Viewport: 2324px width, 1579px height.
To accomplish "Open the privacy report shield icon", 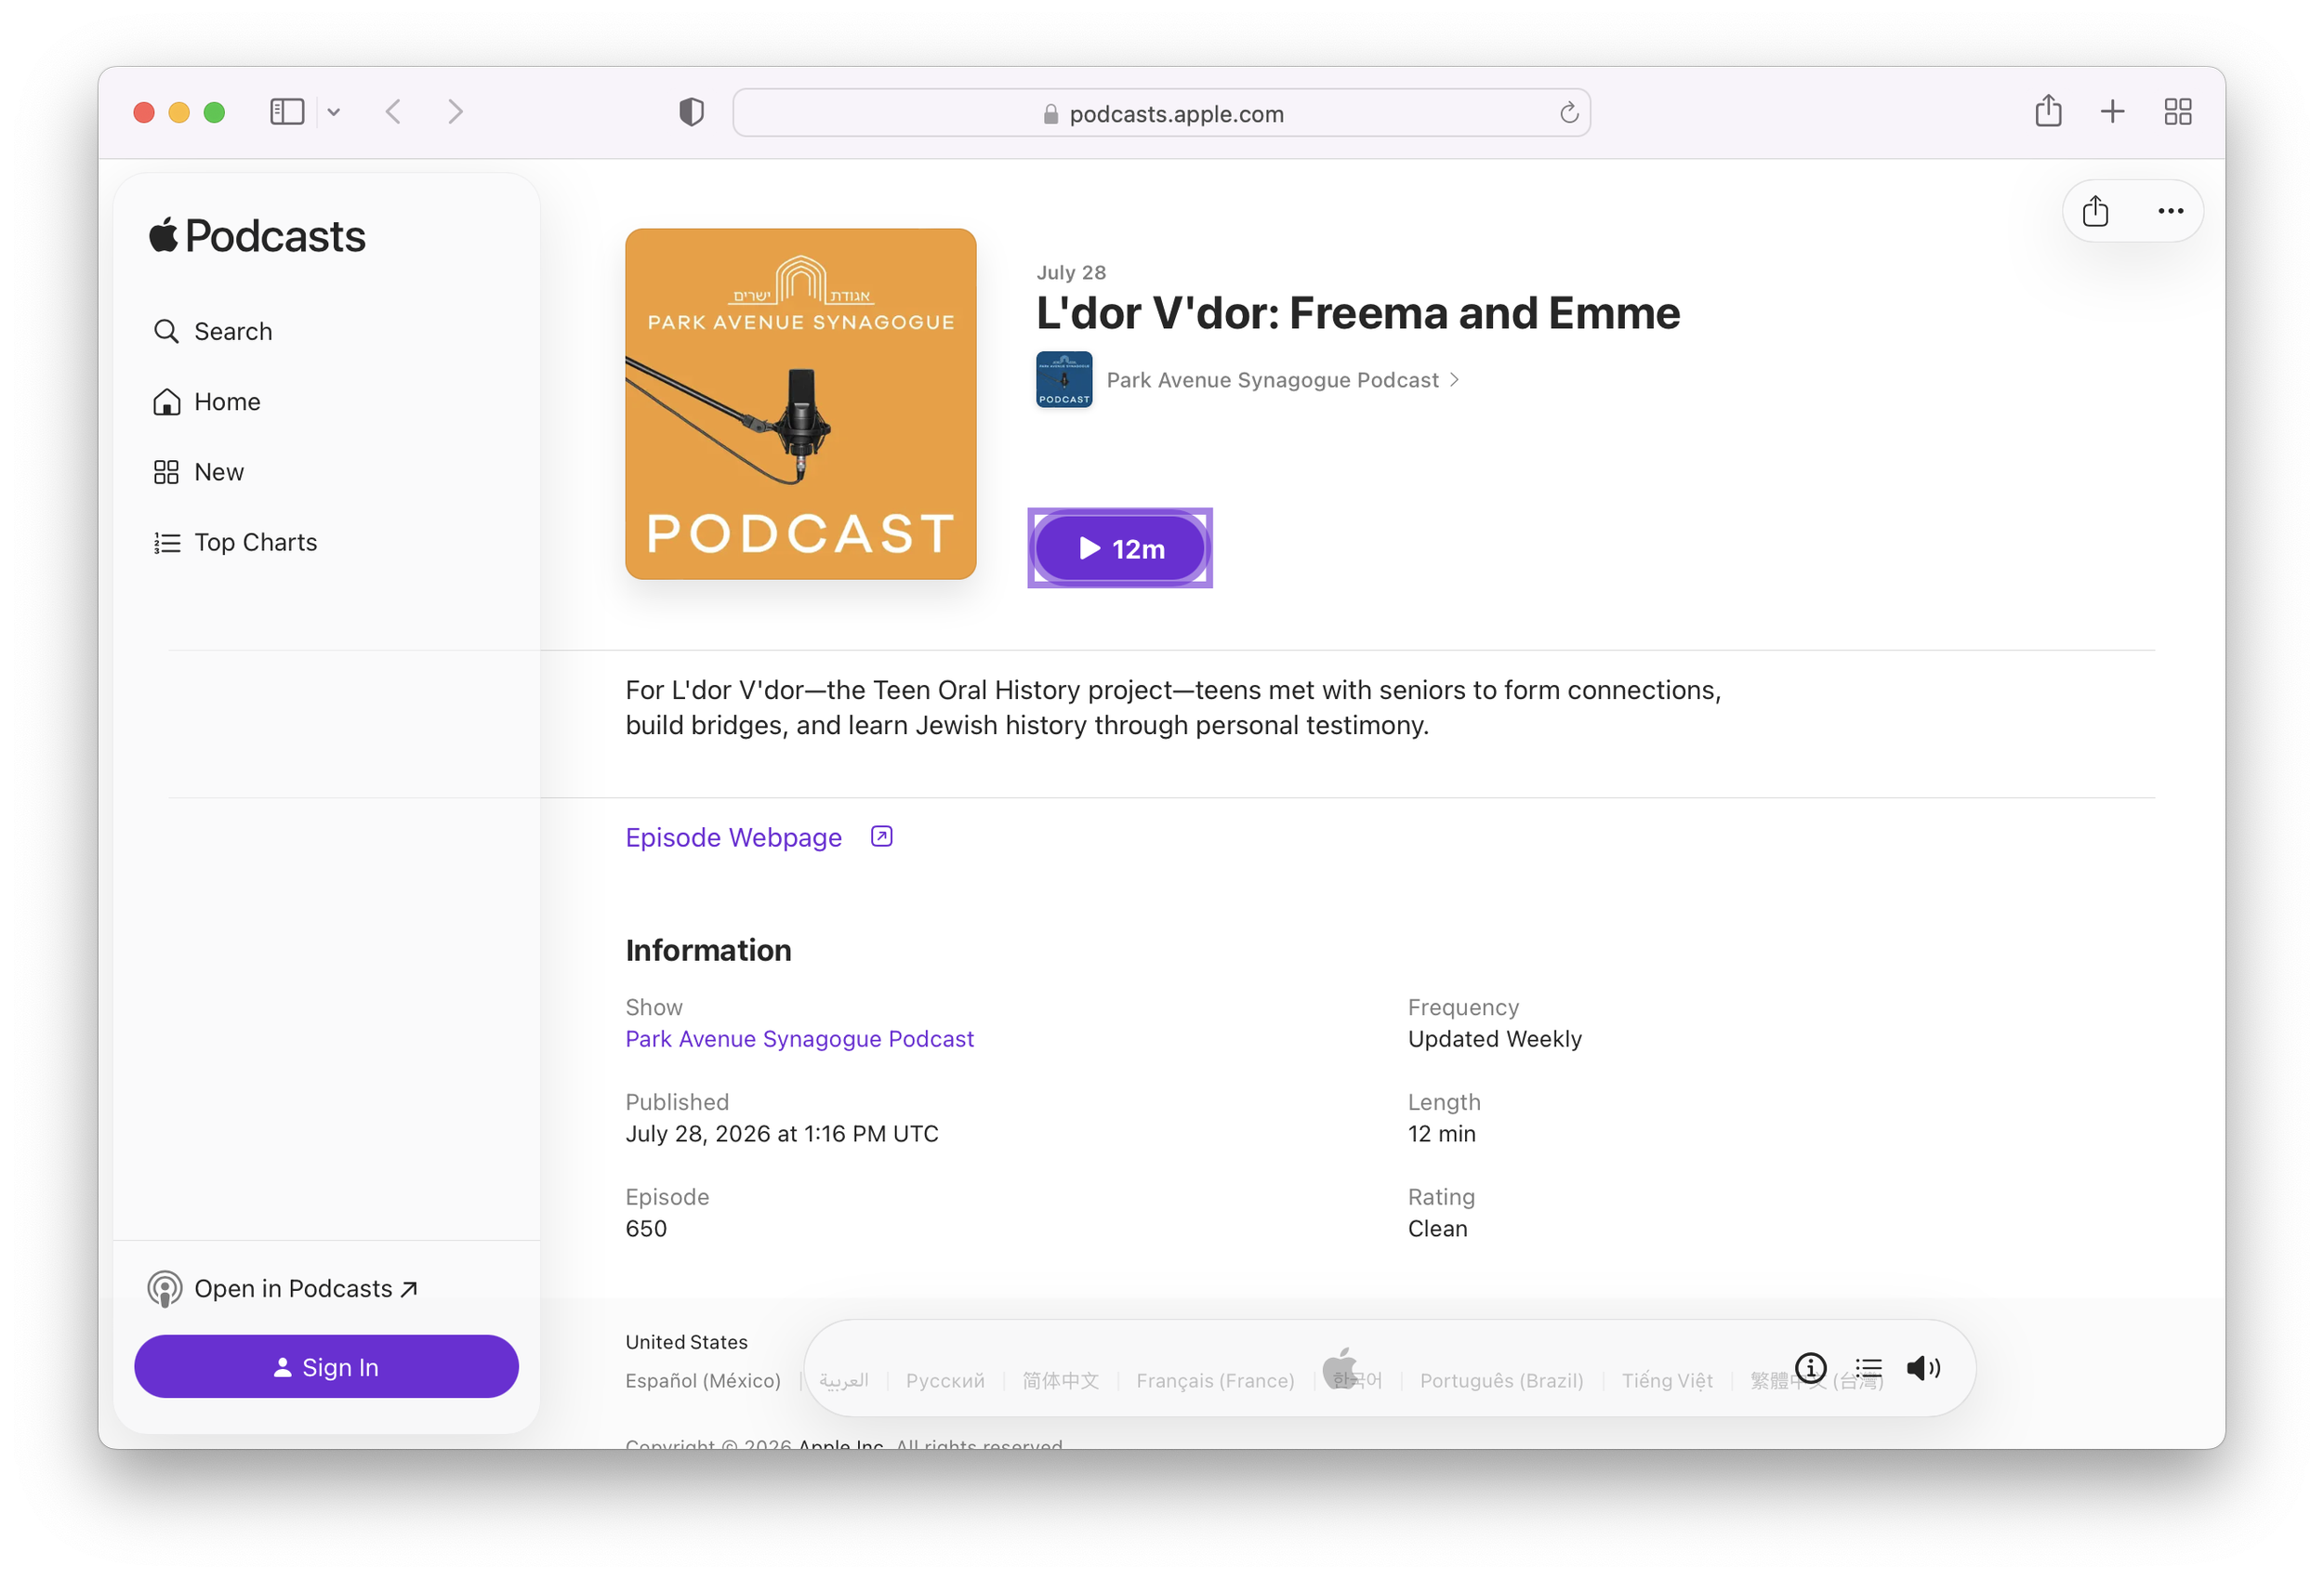I will 691,111.
